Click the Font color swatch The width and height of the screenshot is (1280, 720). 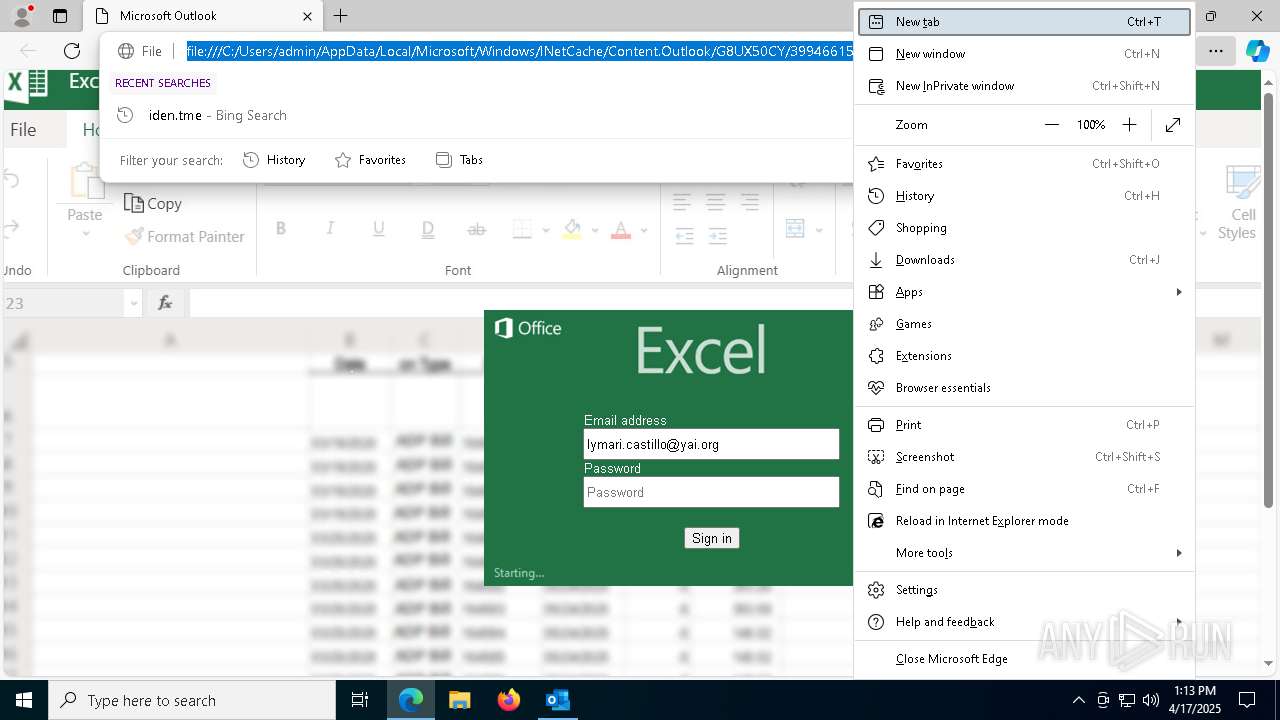click(x=621, y=230)
